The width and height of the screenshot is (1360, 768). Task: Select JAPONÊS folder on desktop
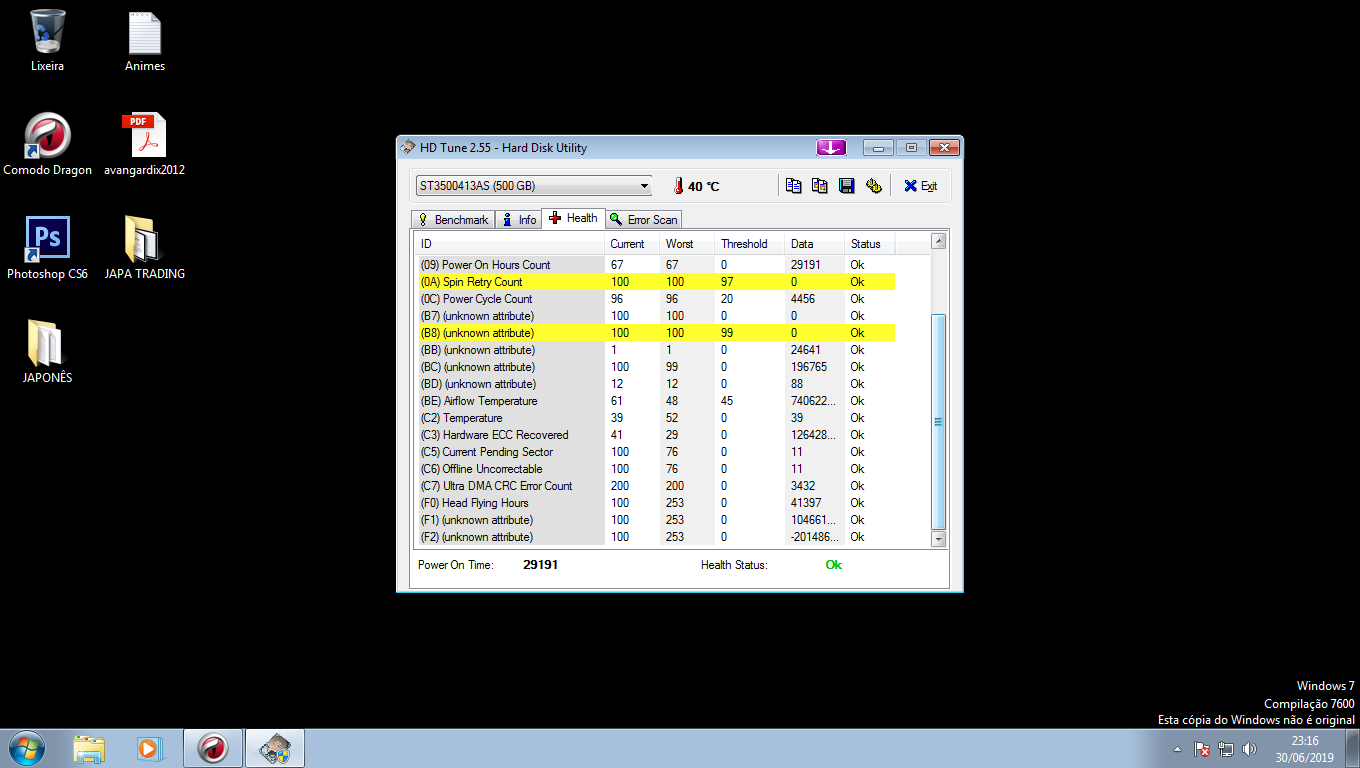[x=47, y=353]
